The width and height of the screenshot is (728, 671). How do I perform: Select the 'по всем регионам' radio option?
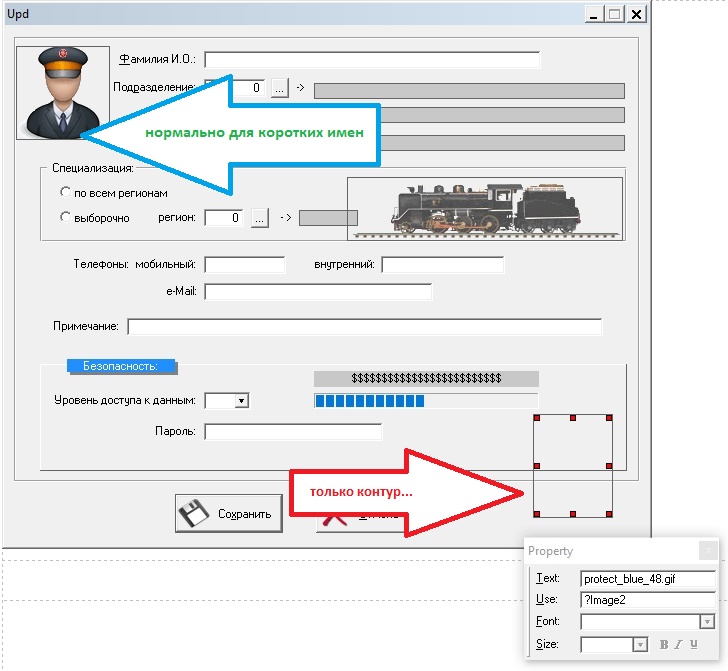[x=65, y=192]
